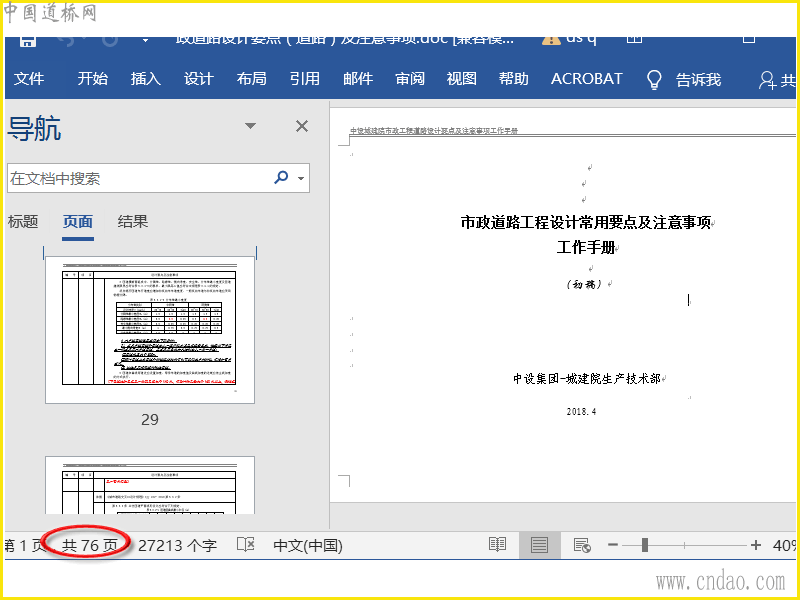Click the 共 76 页 page count
This screenshot has height=600, width=800.
[x=90, y=545]
